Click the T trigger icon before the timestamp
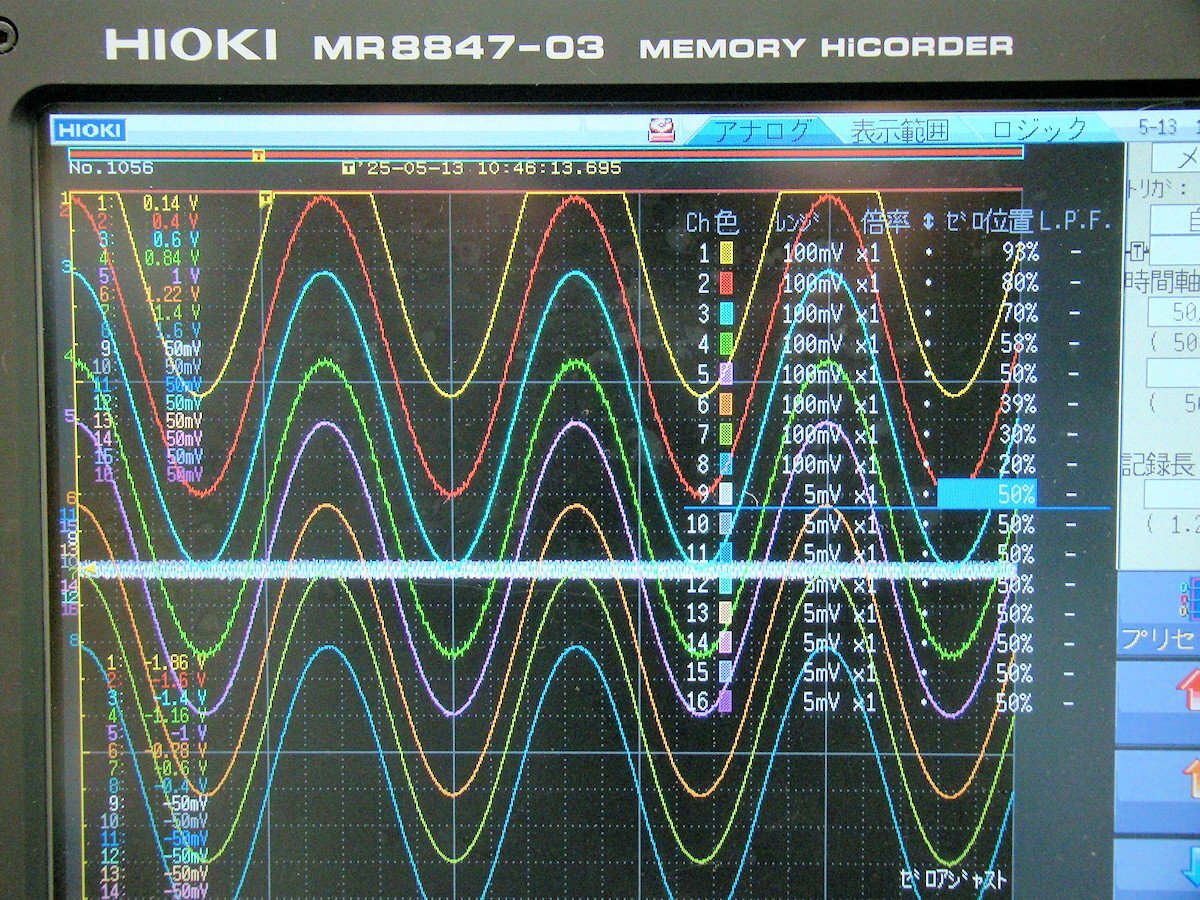The height and width of the screenshot is (900, 1200). point(347,168)
